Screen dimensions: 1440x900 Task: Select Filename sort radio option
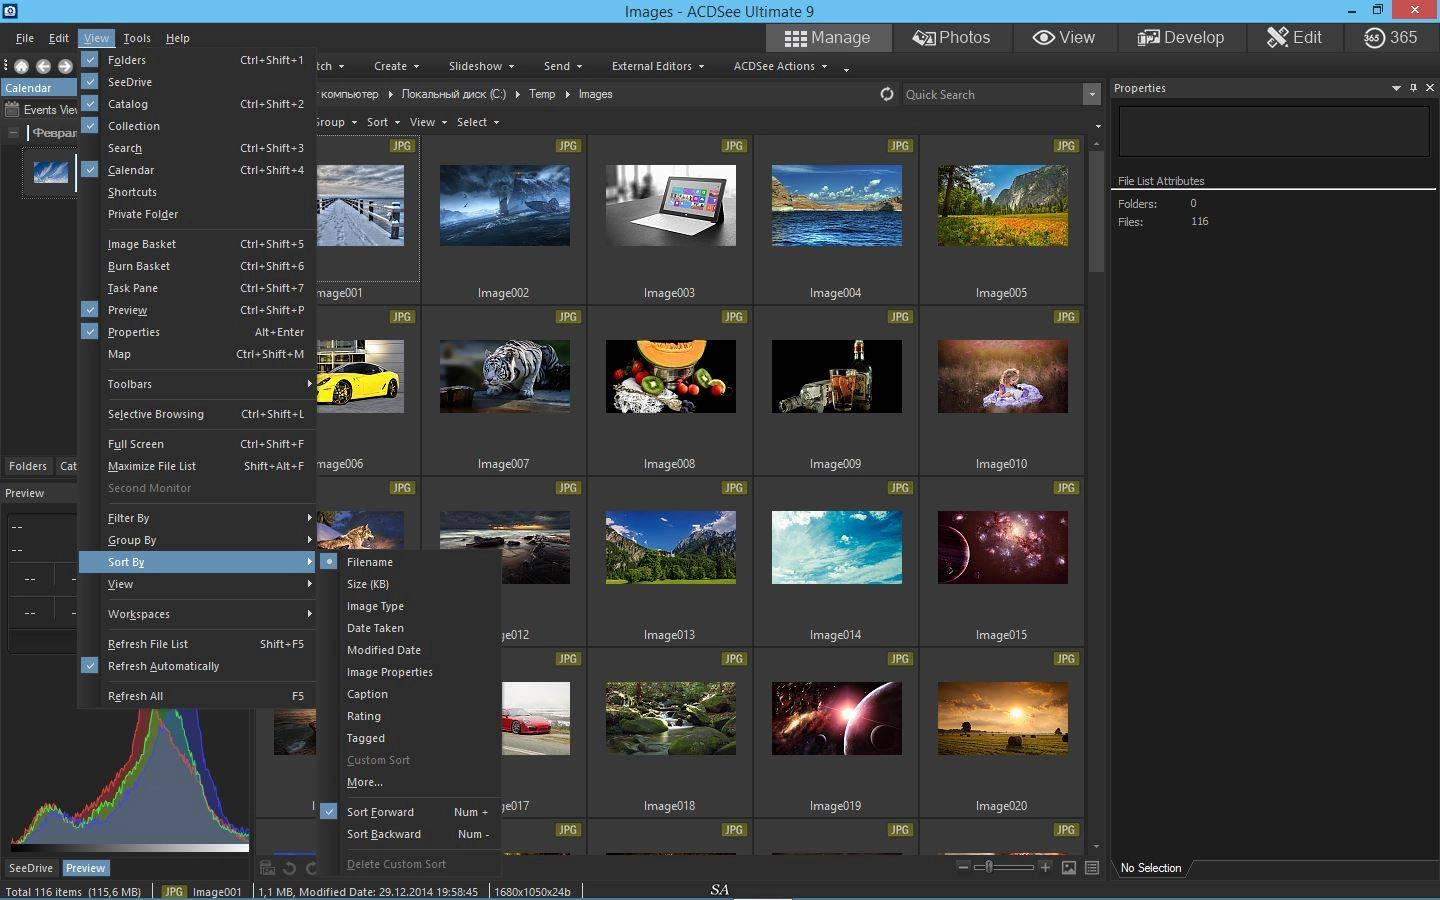click(x=329, y=562)
